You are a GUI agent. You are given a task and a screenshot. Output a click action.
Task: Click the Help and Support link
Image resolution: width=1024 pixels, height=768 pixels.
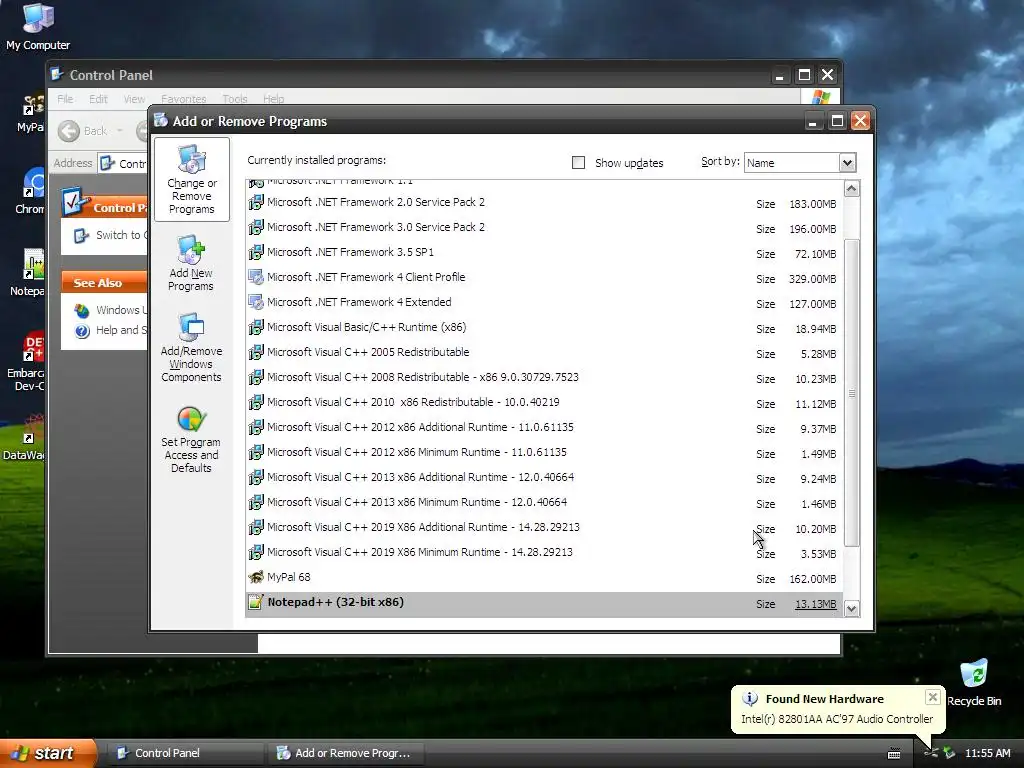coord(111,330)
